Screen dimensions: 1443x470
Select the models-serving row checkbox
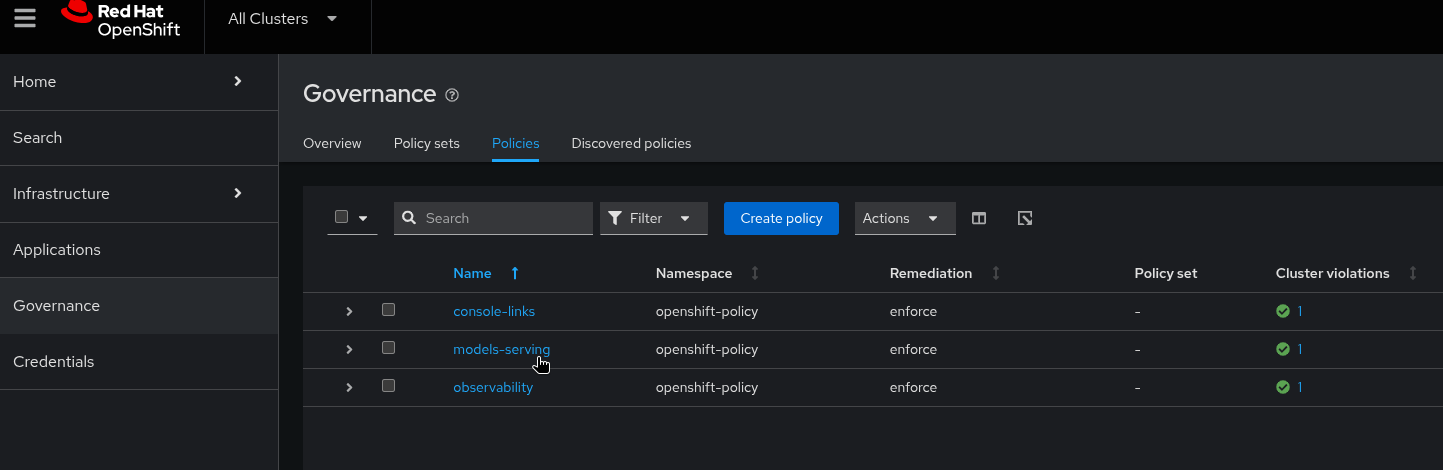tap(388, 348)
